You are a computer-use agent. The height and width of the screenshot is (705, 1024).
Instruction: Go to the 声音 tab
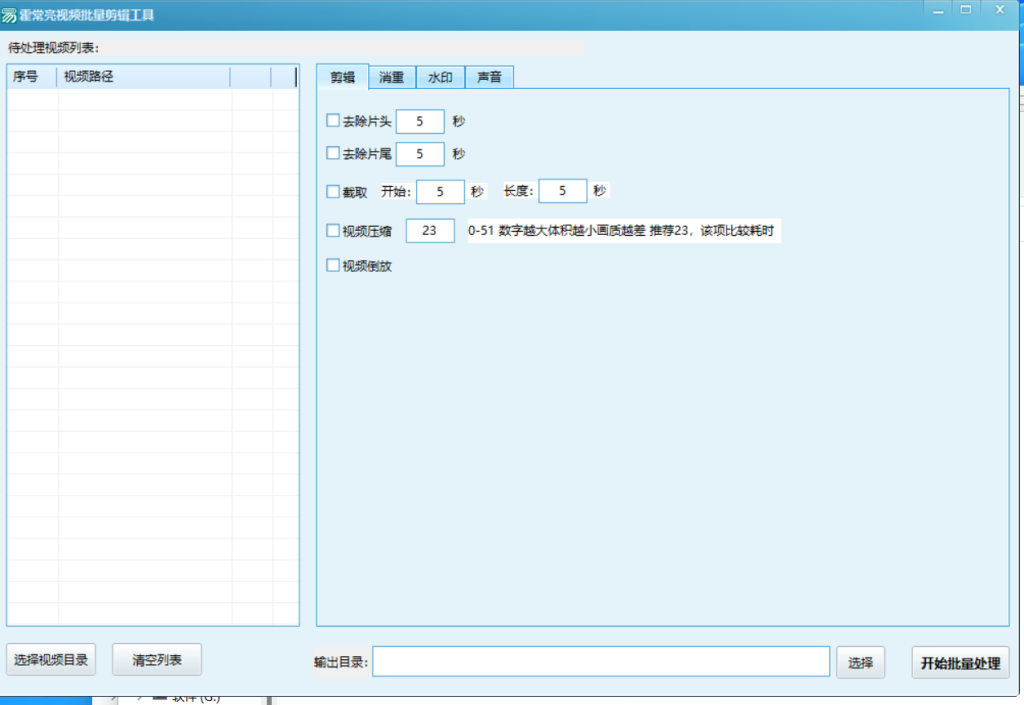(489, 77)
